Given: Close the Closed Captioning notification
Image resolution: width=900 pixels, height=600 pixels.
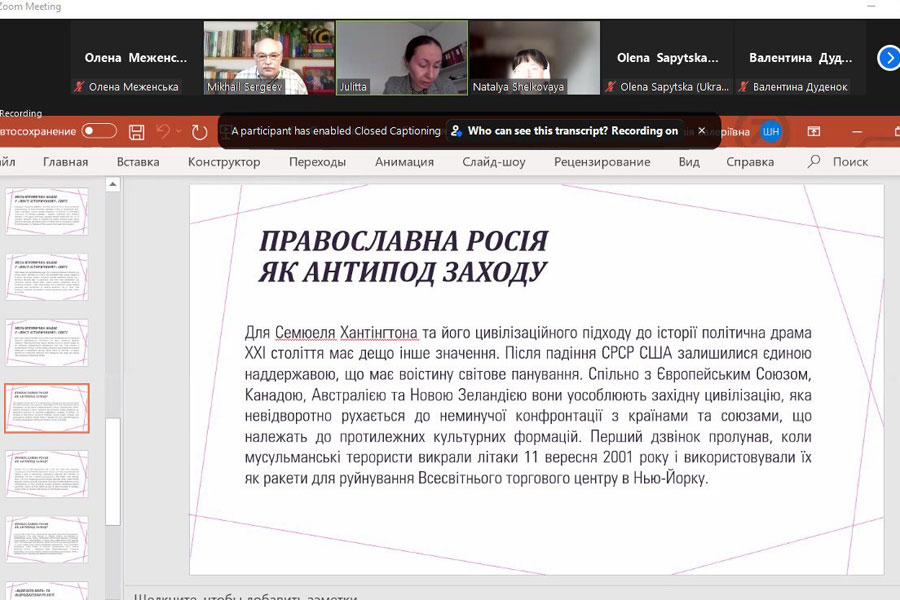Looking at the screenshot, I should (701, 130).
